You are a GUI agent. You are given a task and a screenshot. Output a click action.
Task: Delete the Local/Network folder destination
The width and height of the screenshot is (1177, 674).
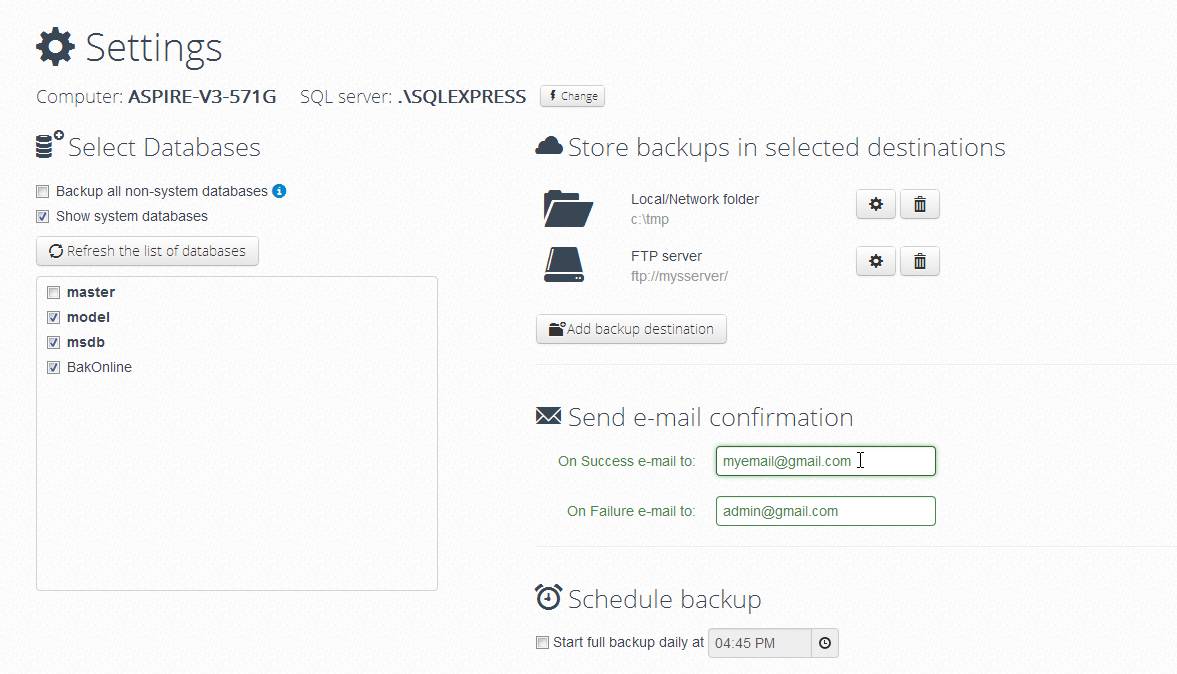click(920, 205)
